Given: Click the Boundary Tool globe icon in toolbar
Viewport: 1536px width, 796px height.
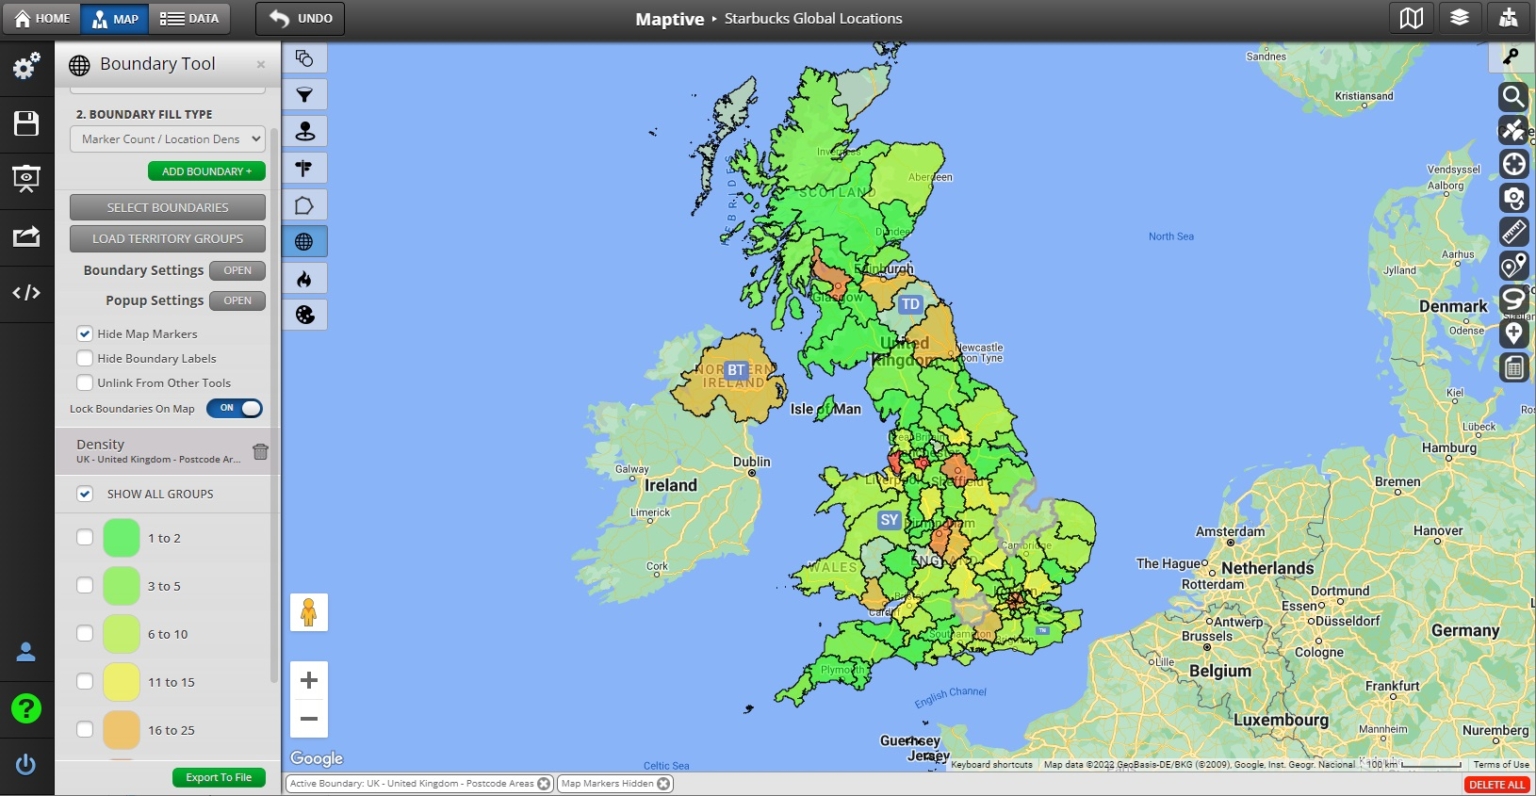Looking at the screenshot, I should tap(304, 241).
